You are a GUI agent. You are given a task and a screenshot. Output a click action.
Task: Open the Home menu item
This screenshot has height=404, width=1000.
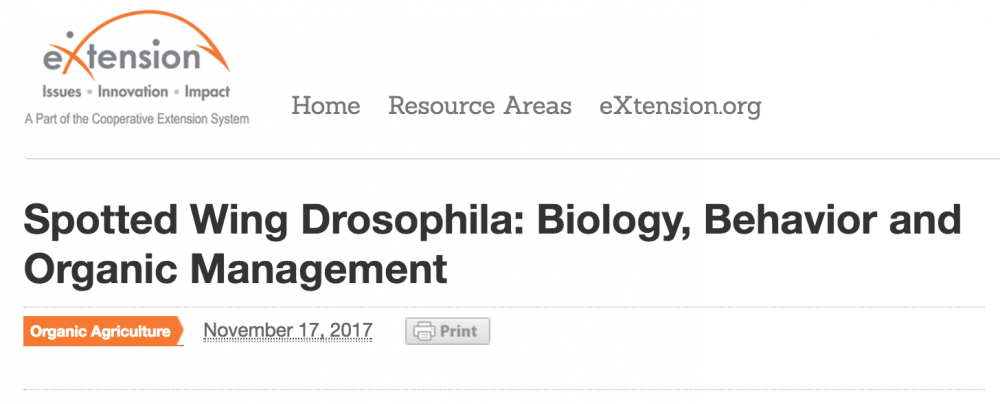click(326, 106)
